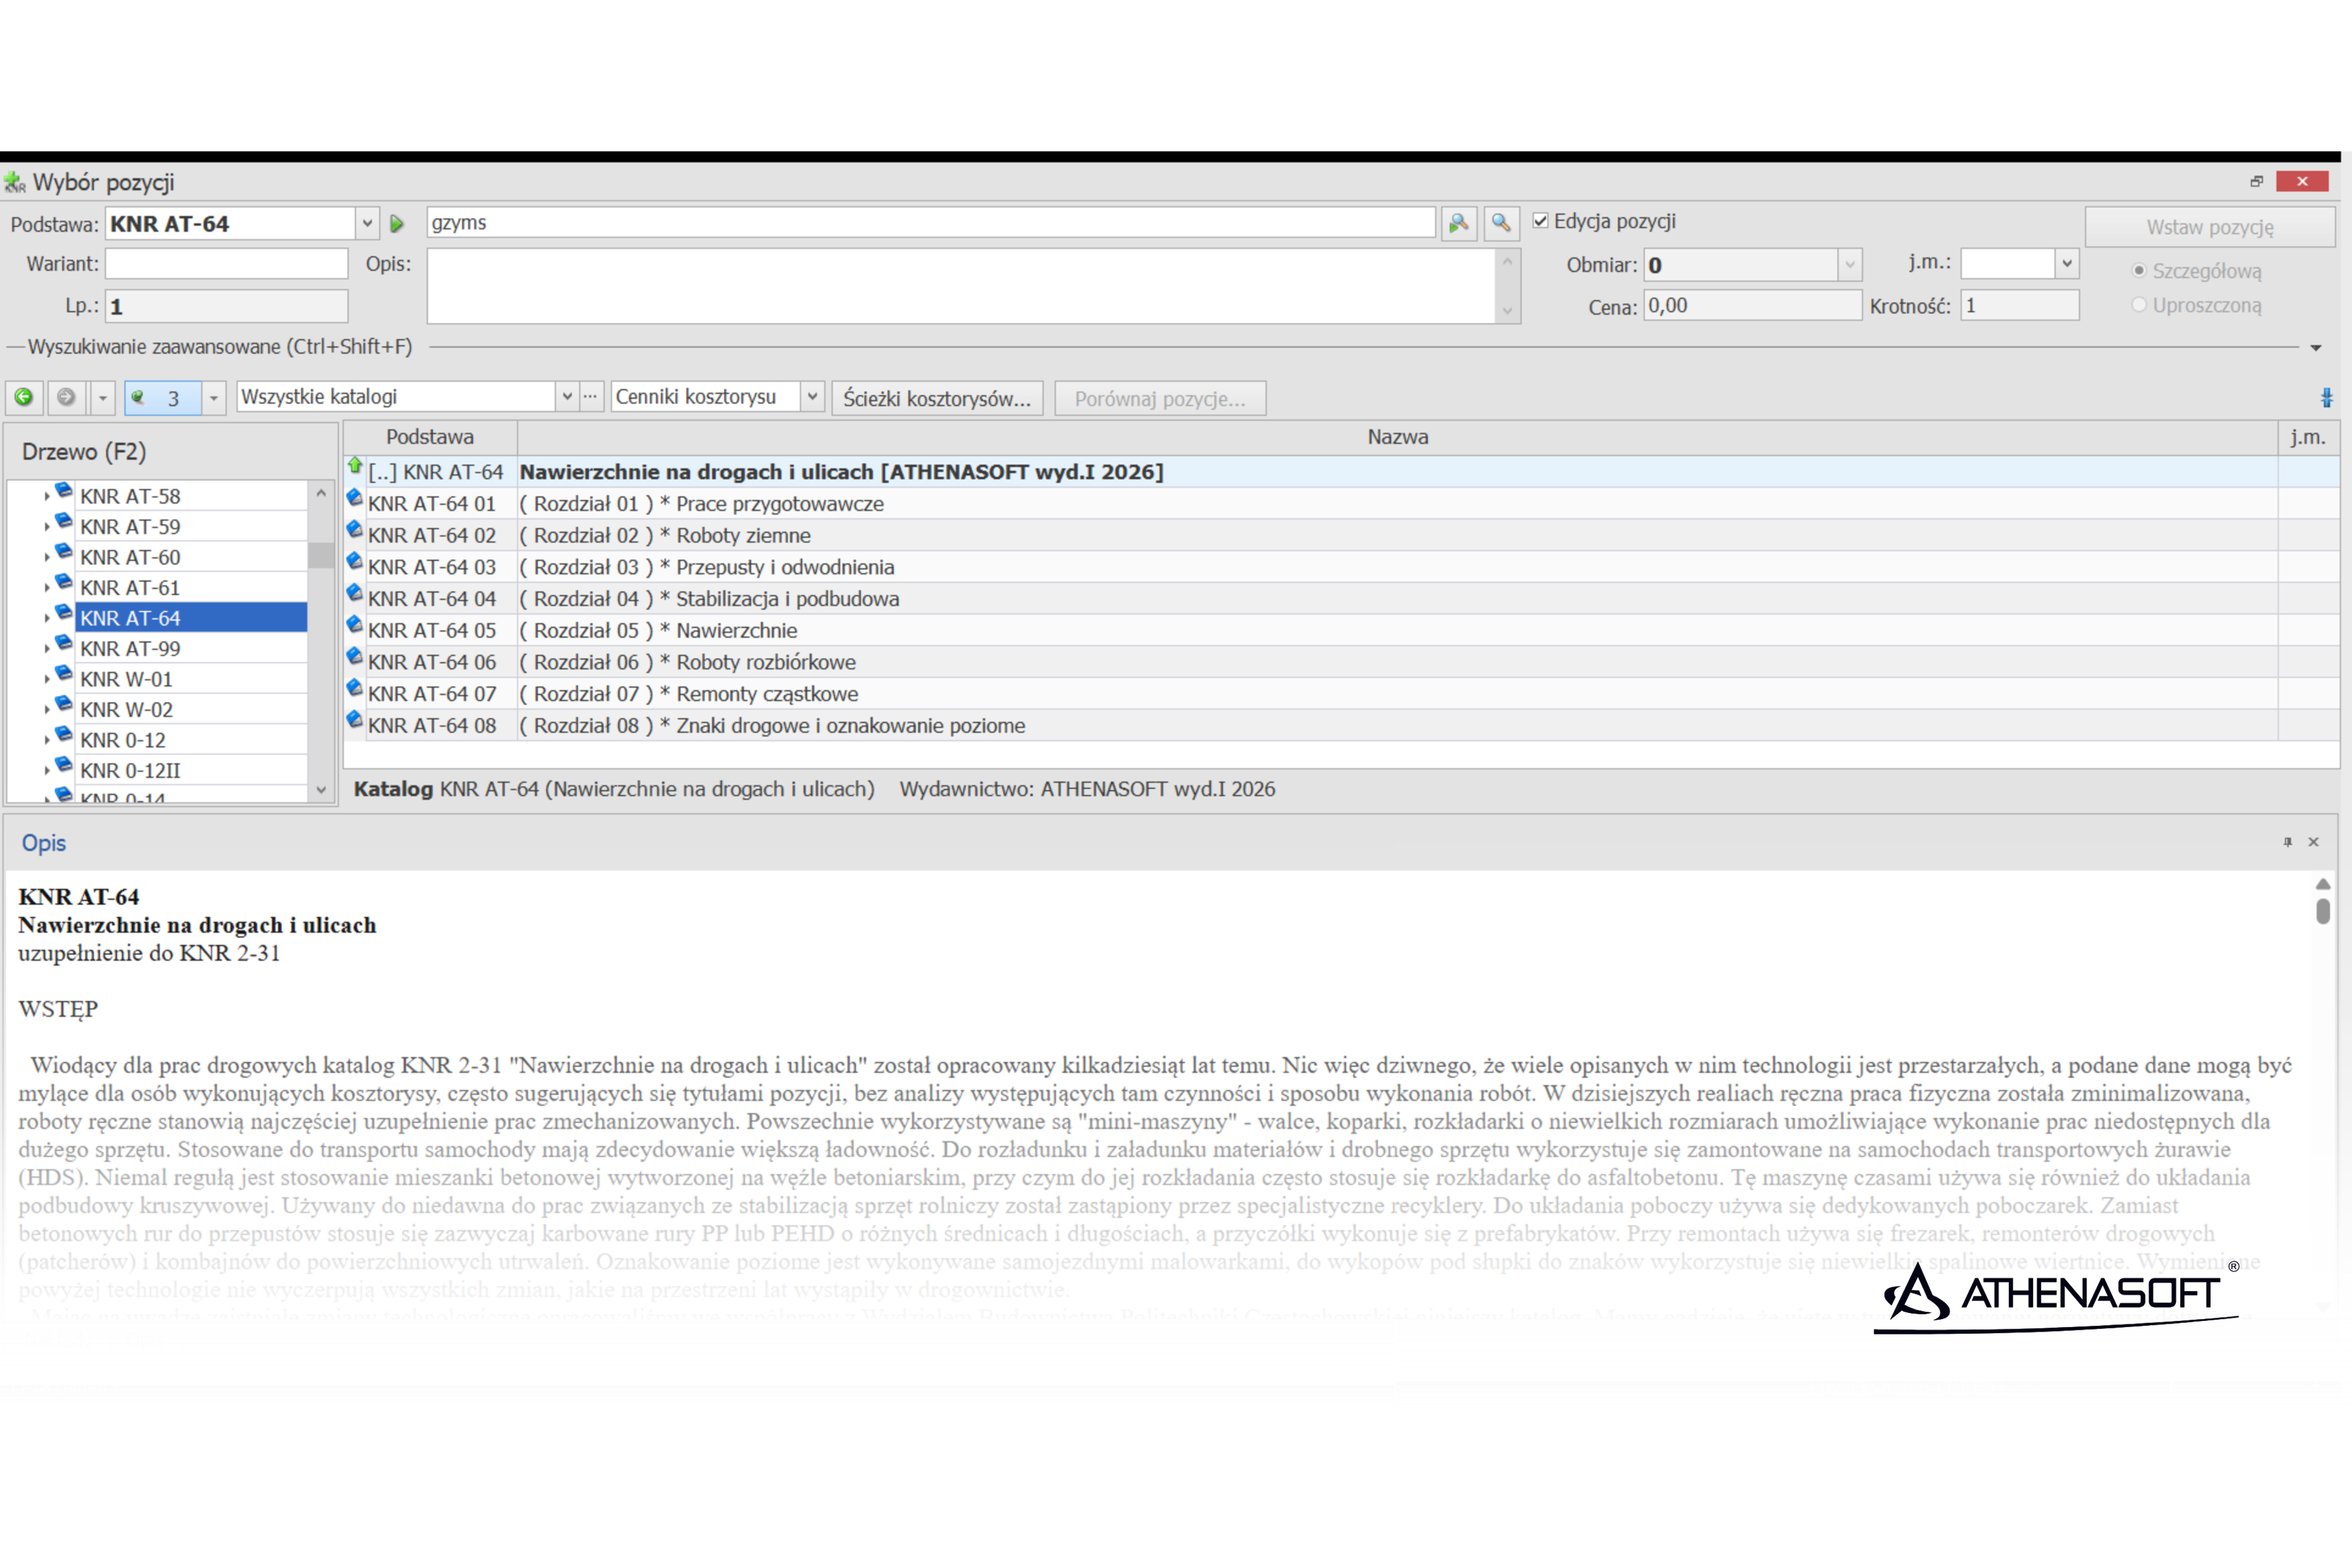2352x1568 pixels.
Task: Click the green up-arrow icon on the [..] KNR AT-64 row
Action: pos(355,465)
